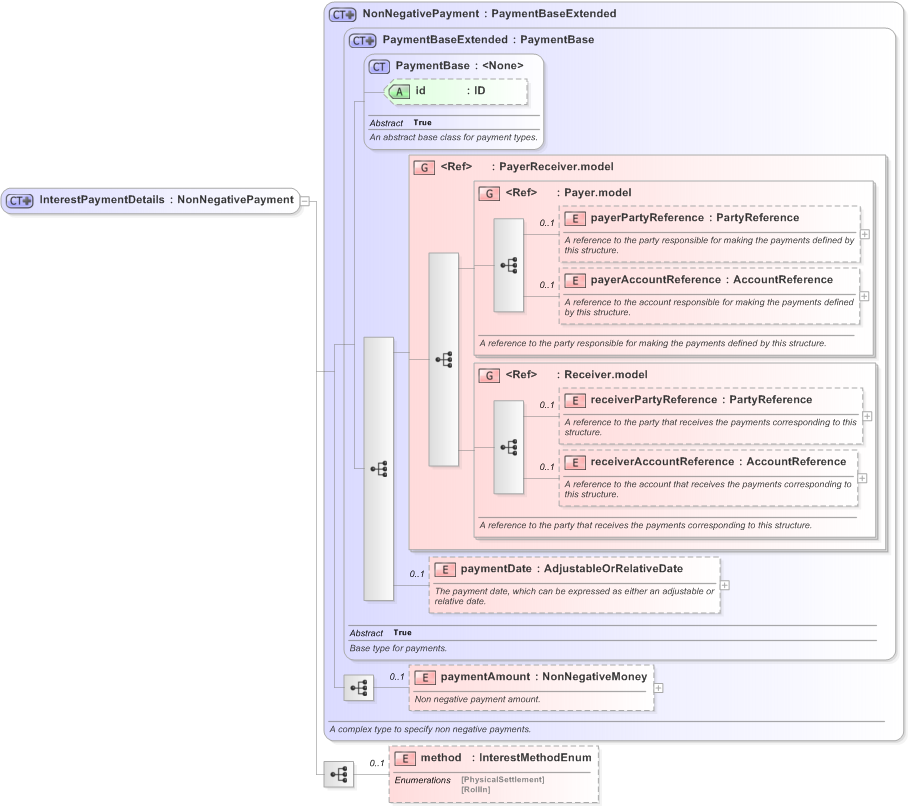The width and height of the screenshot is (908, 807).
Task: Expand the payerPartyReference element
Action: point(865,234)
